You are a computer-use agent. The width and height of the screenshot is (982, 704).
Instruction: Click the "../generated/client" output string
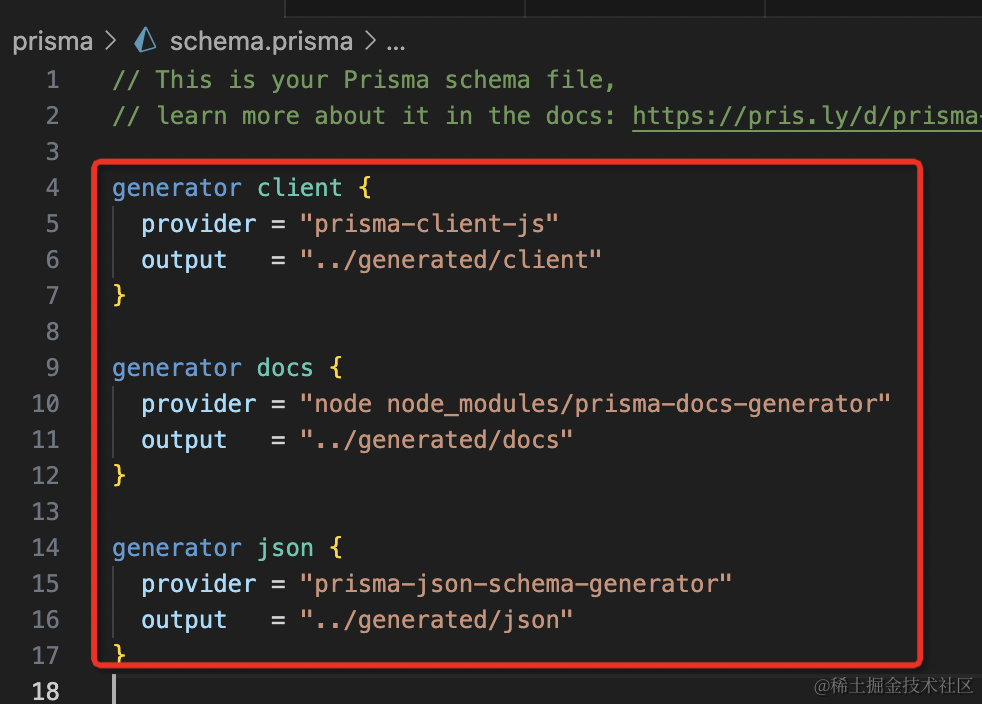click(x=451, y=259)
